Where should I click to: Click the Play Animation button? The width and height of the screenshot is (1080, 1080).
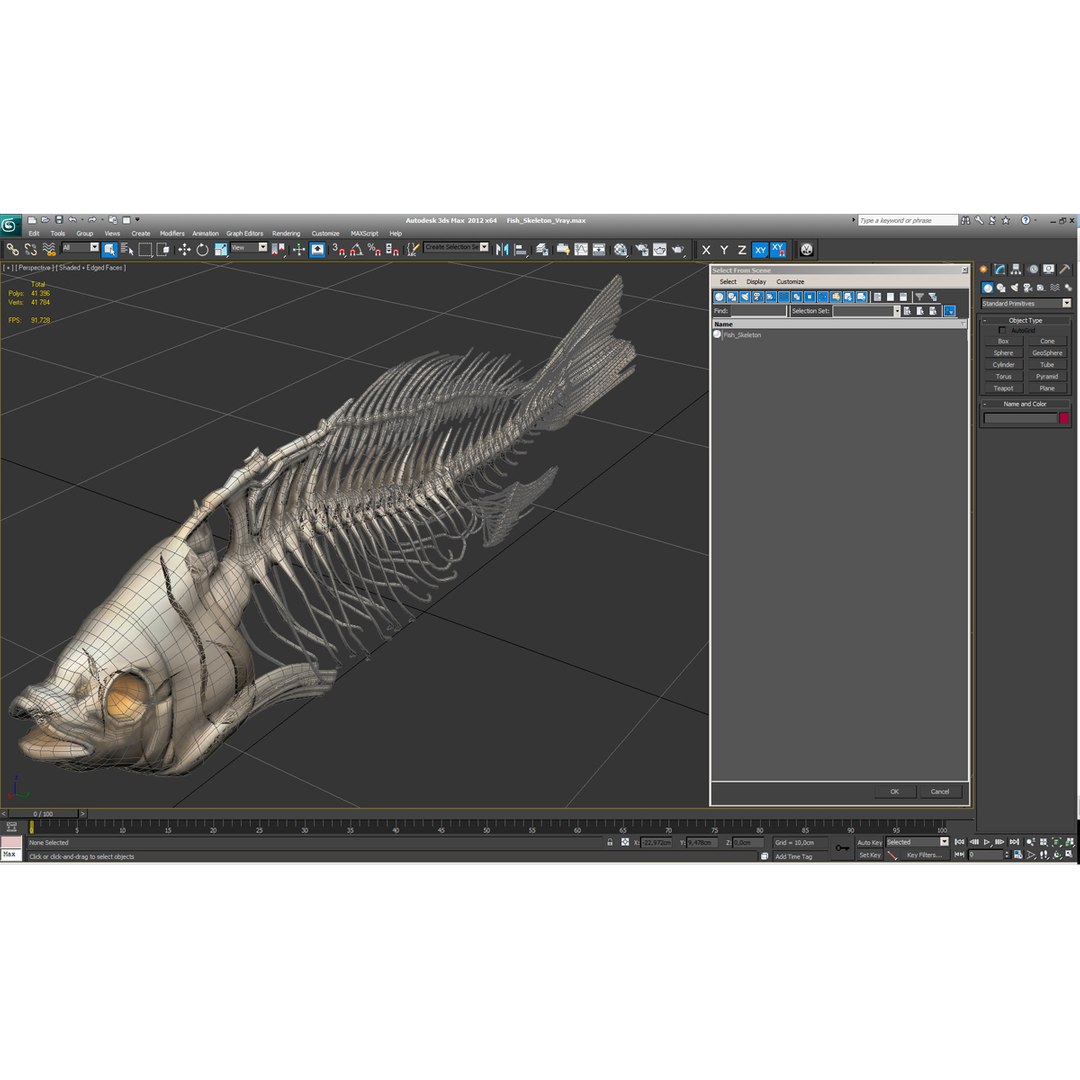pyautogui.click(x=987, y=842)
